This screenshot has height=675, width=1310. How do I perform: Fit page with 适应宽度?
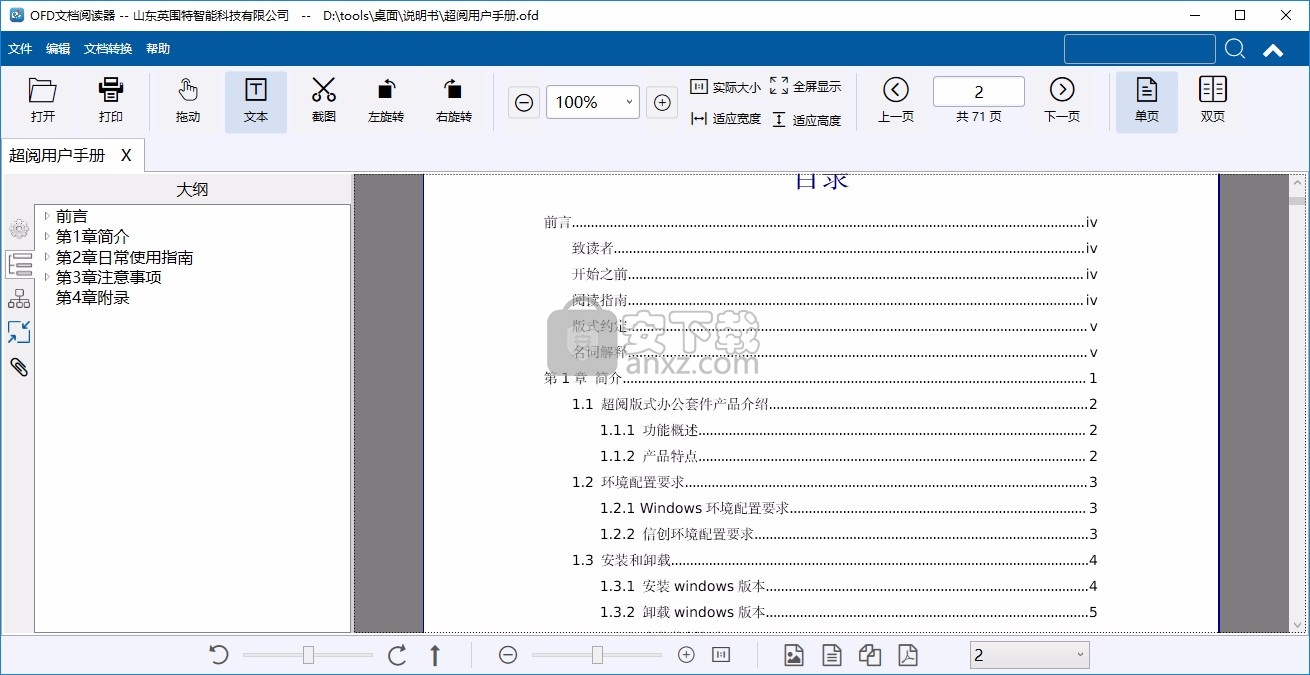[726, 119]
